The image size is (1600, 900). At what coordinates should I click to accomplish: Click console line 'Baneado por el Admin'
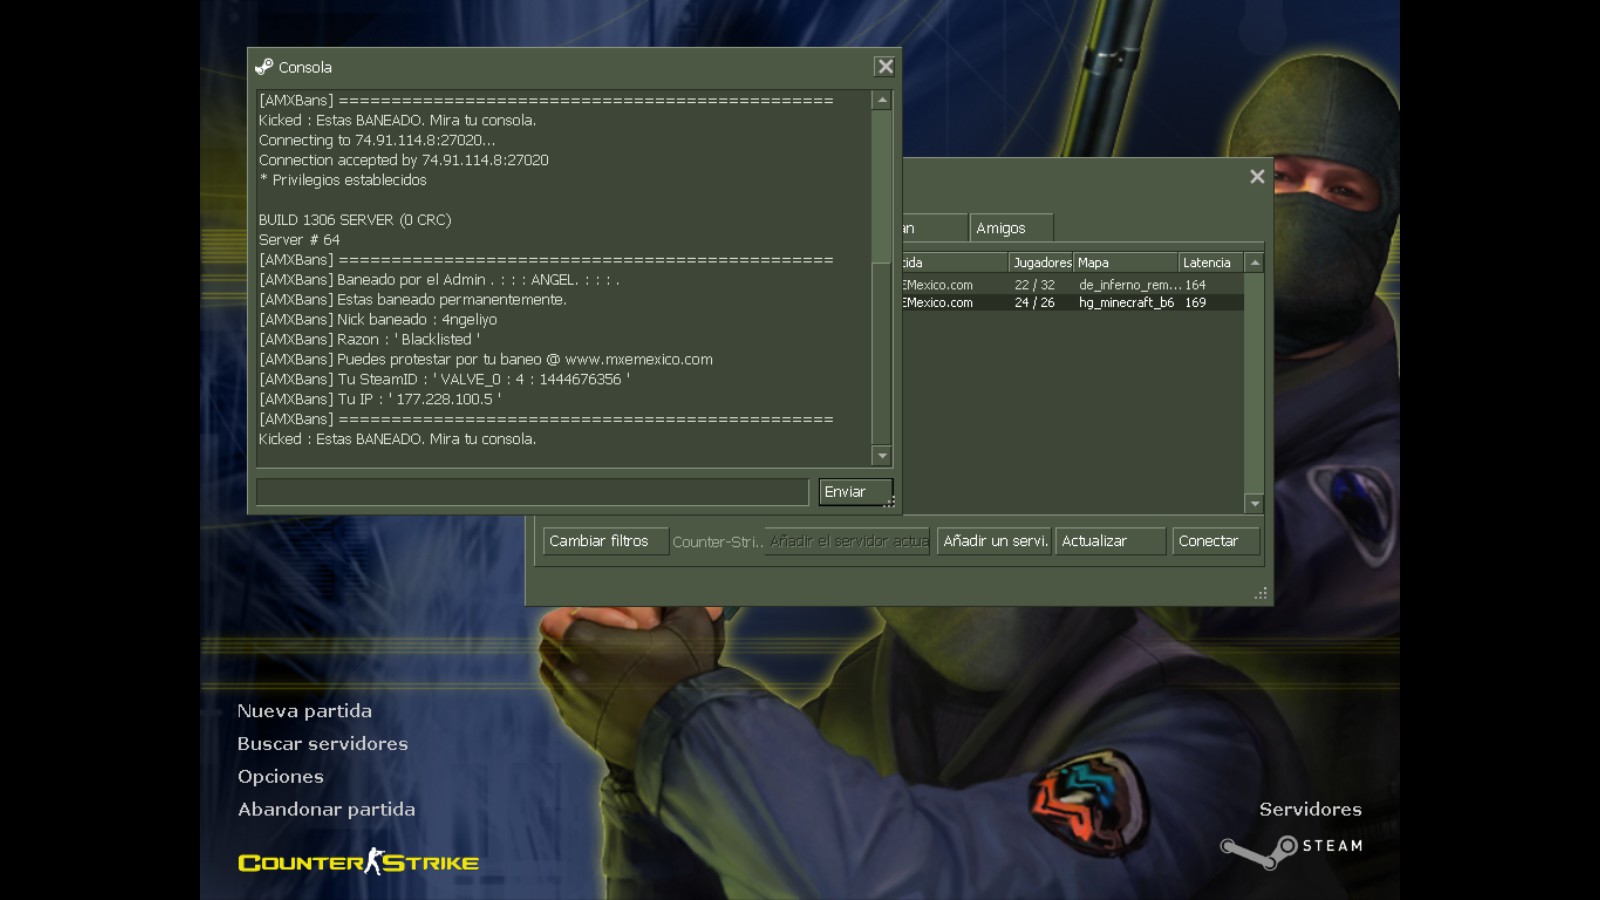pos(439,280)
